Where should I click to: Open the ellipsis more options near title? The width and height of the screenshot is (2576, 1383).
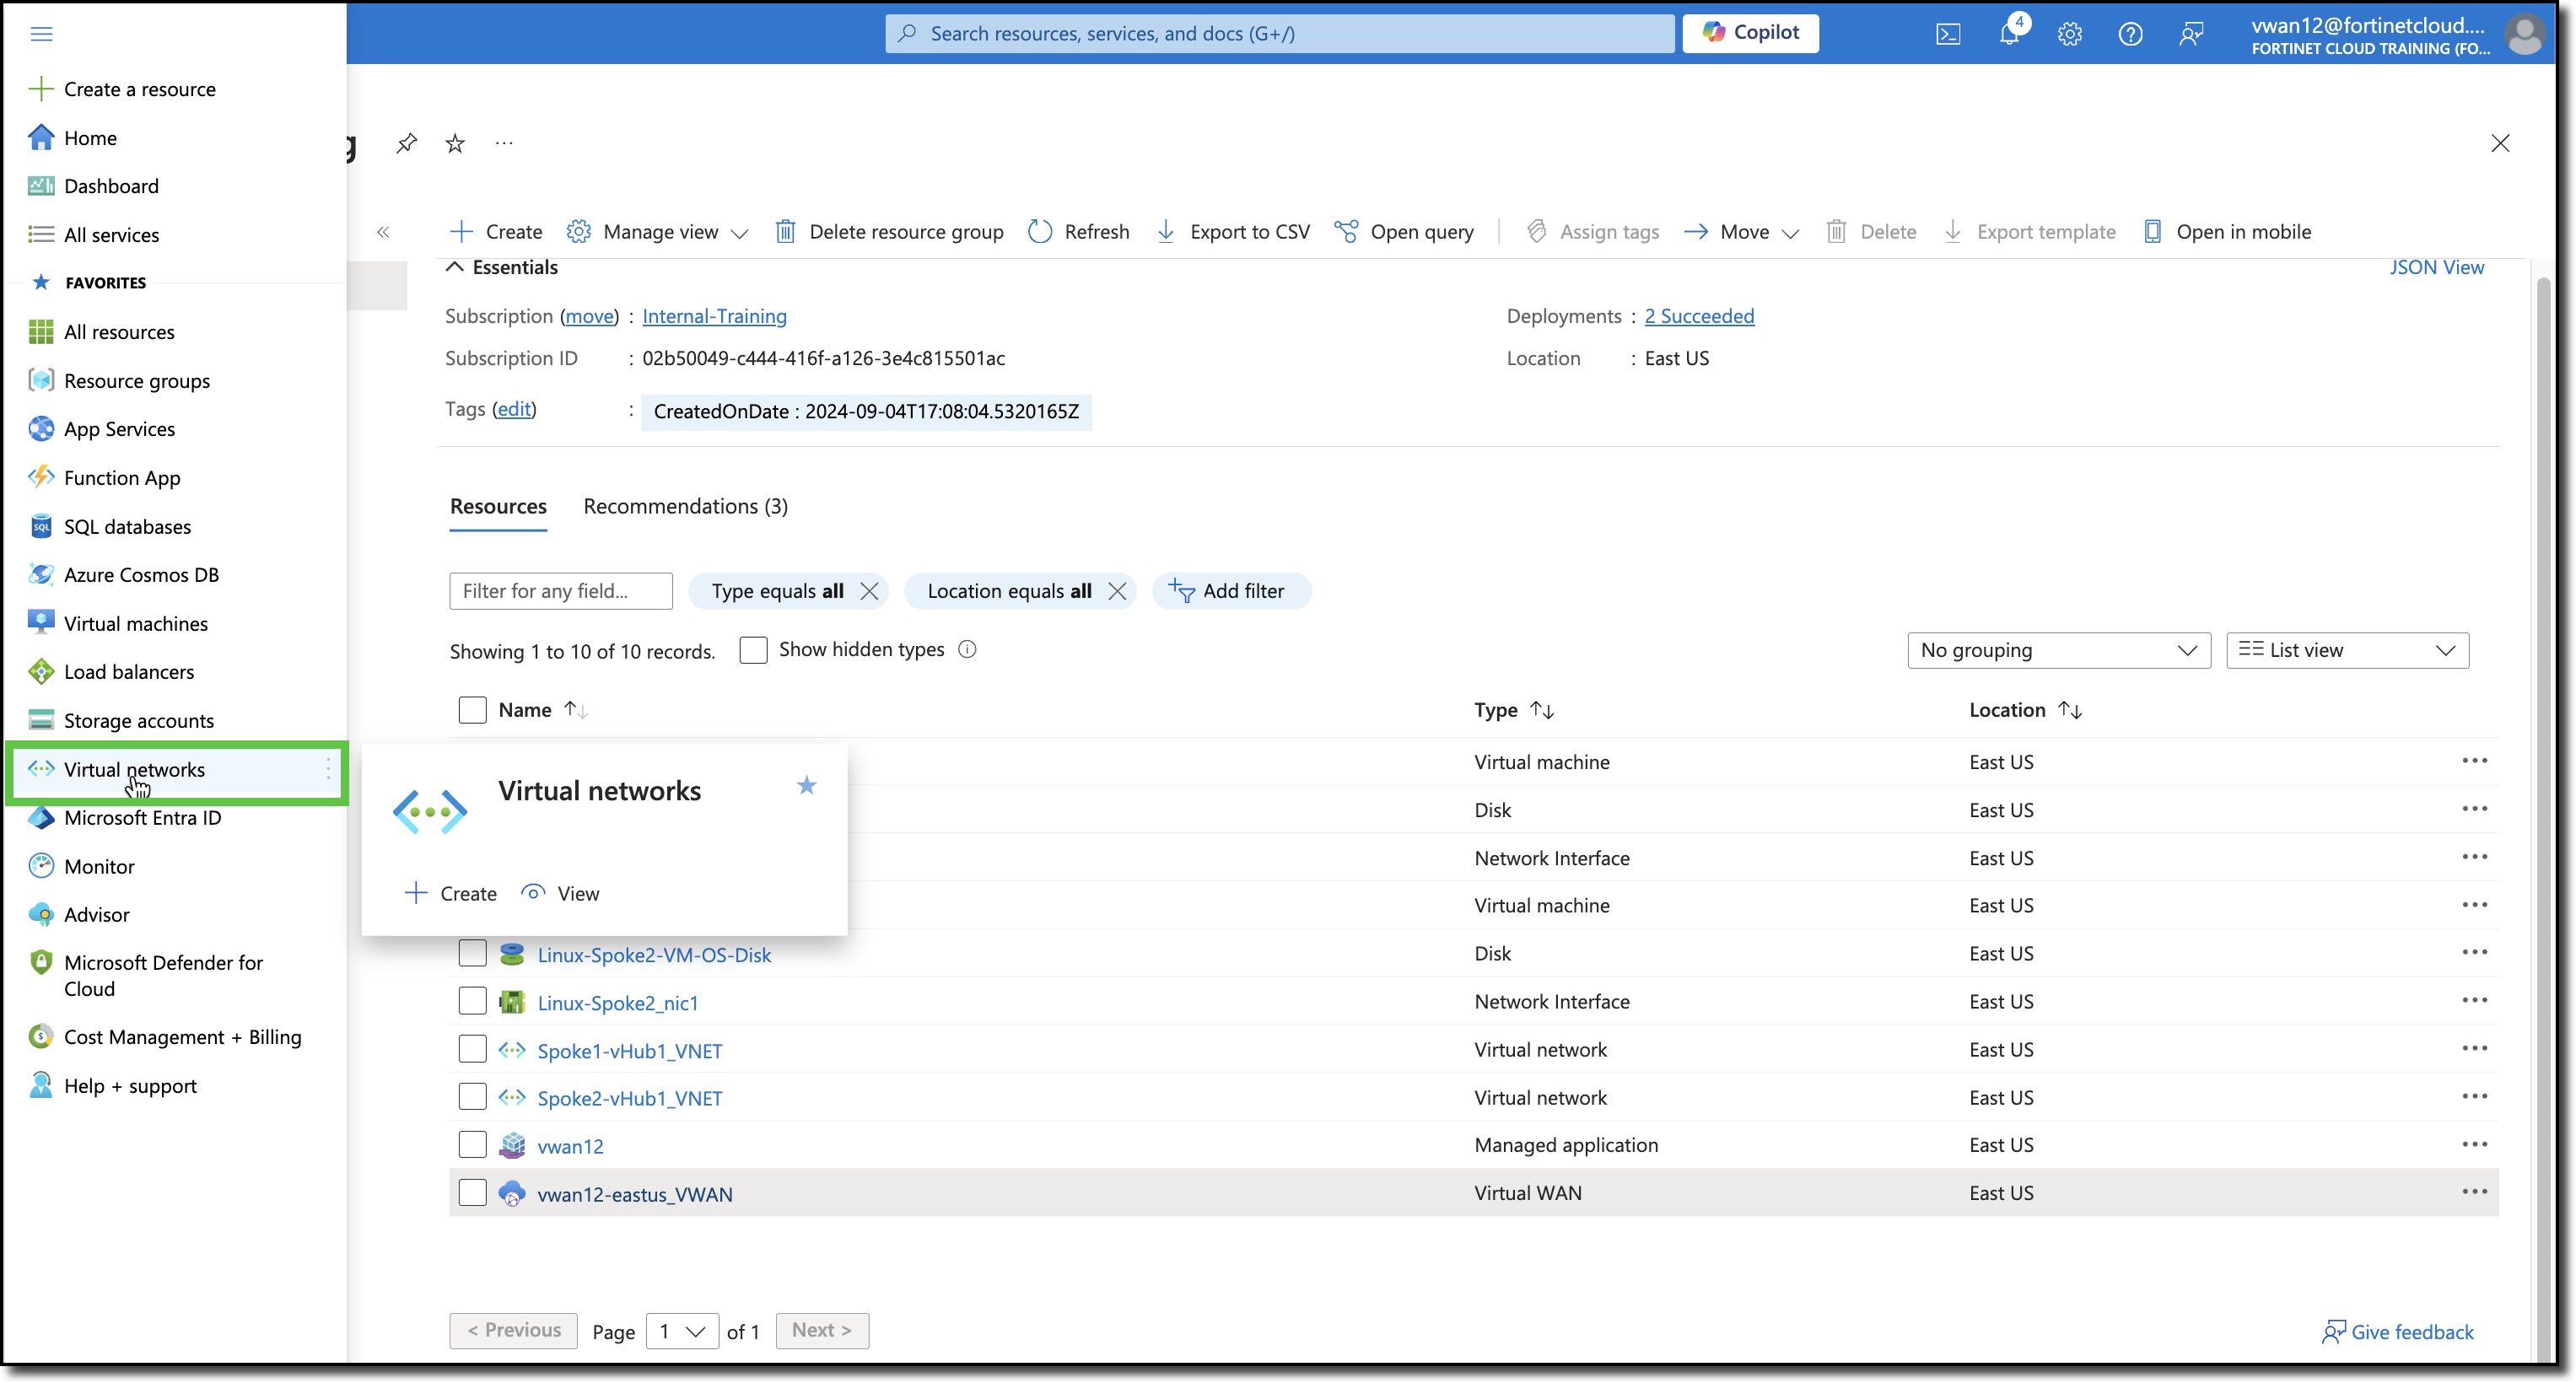pos(504,143)
